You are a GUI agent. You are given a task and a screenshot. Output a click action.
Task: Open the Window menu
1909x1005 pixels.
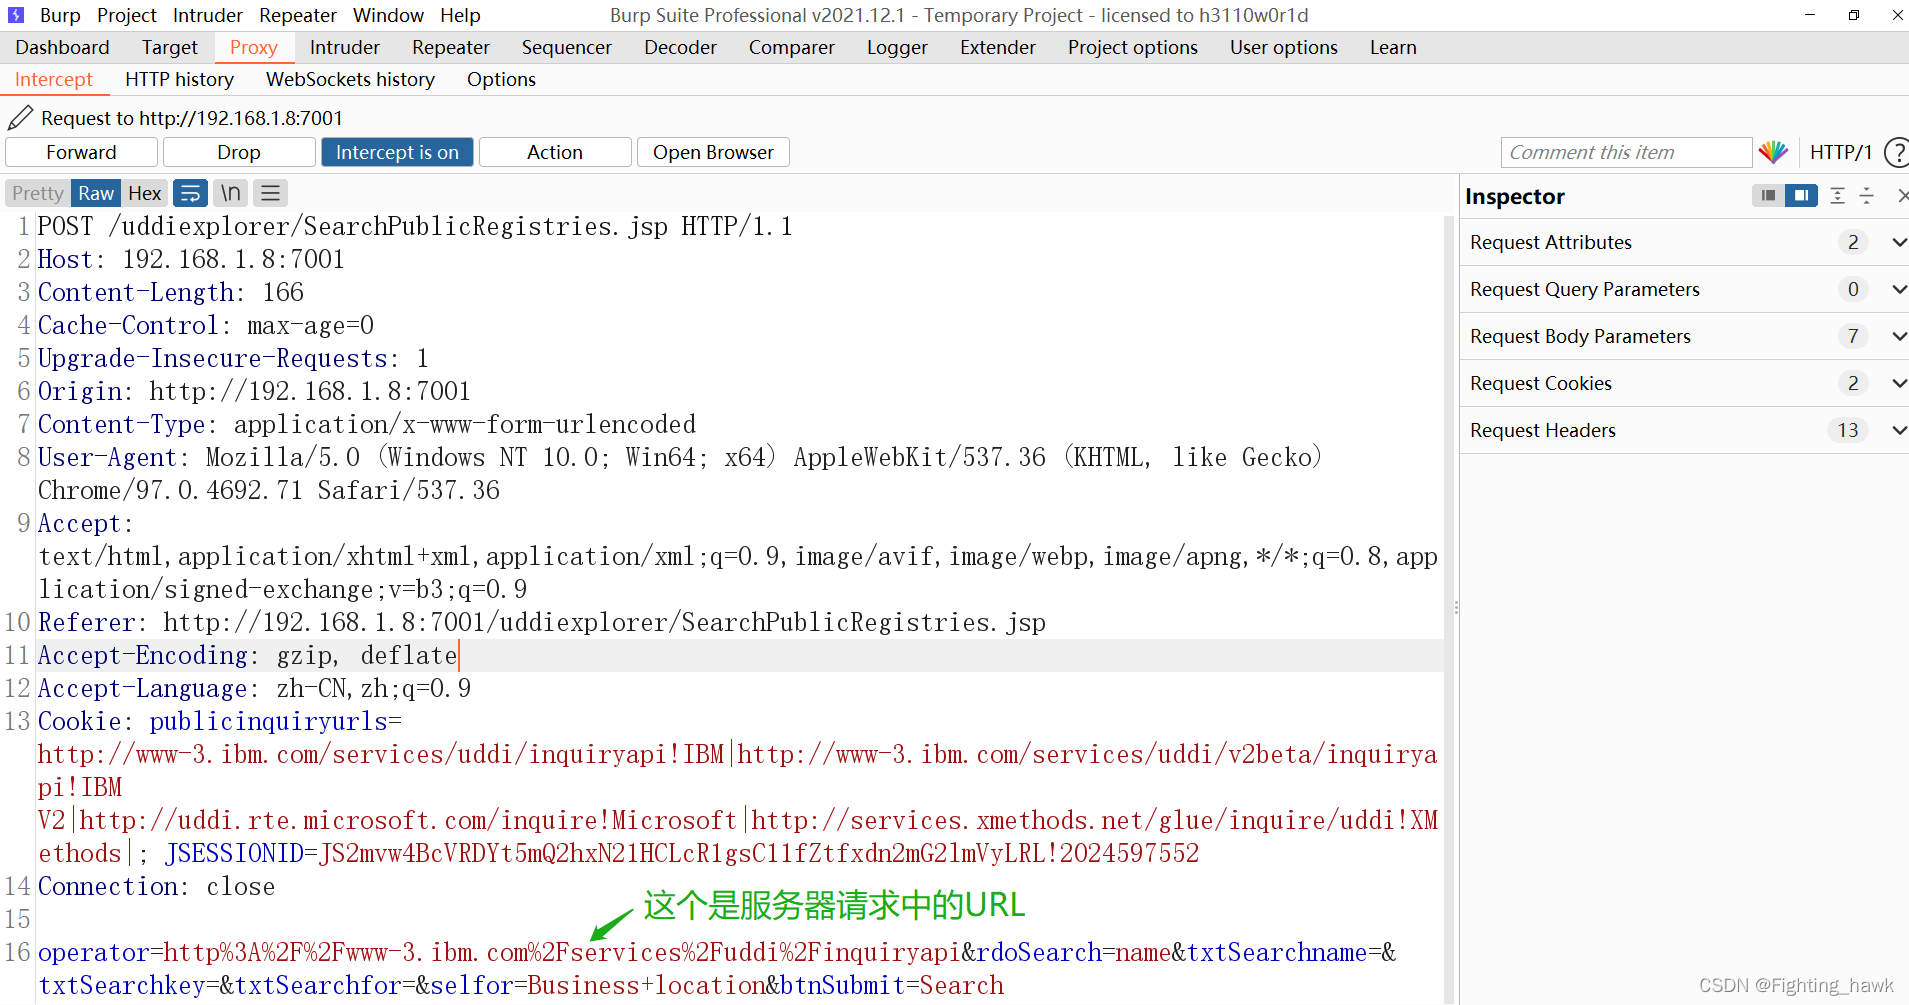(388, 15)
